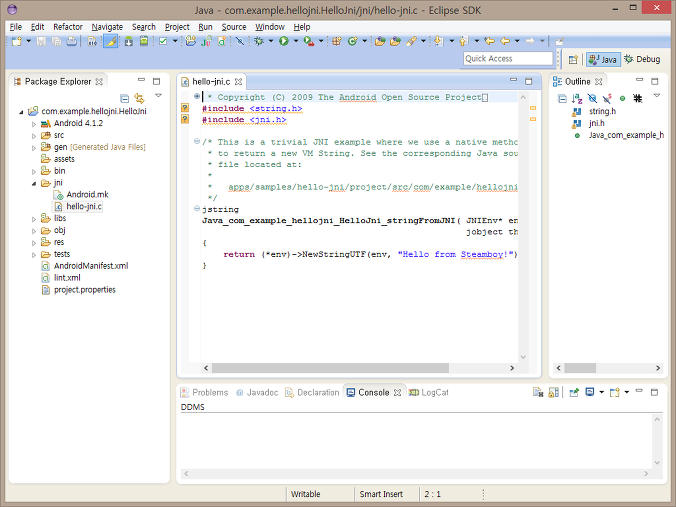Click the editor horizontal scrollbar thumb

[x=330, y=368]
